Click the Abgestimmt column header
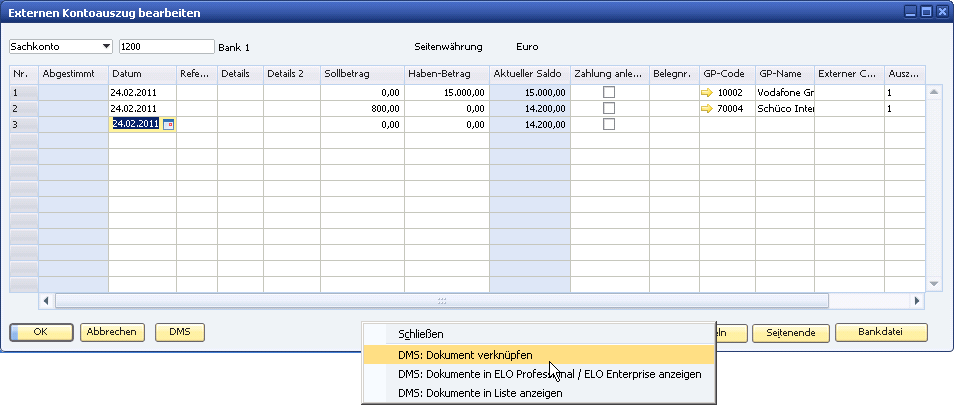 point(74,74)
